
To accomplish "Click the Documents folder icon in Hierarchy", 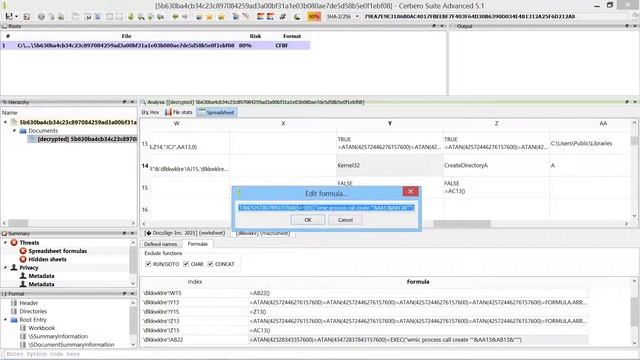I will coord(23,131).
